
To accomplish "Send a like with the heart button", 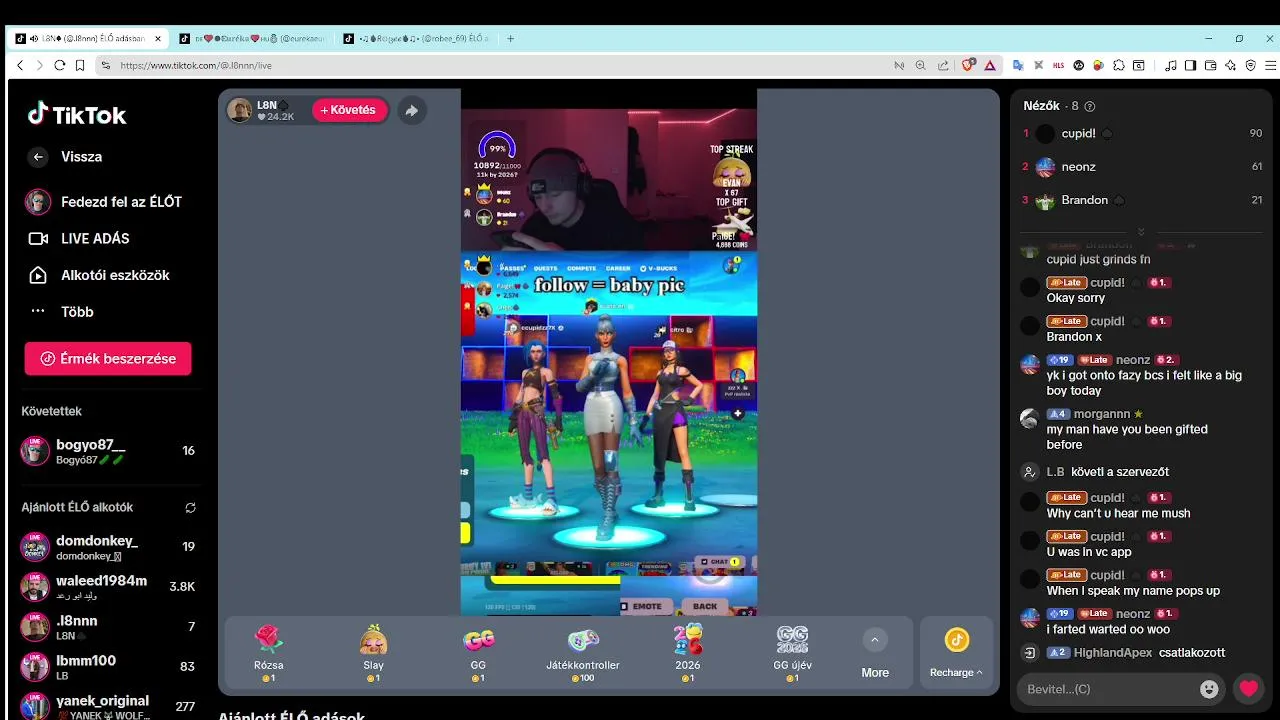I will (1248, 689).
